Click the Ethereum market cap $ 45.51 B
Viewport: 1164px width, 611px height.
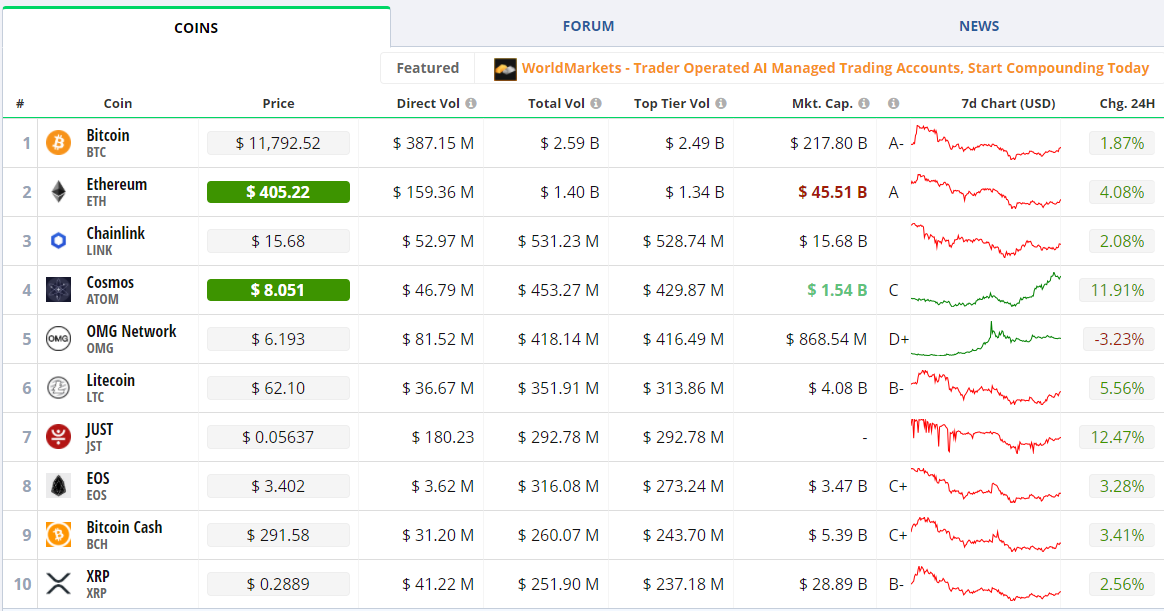pyautogui.click(x=832, y=192)
